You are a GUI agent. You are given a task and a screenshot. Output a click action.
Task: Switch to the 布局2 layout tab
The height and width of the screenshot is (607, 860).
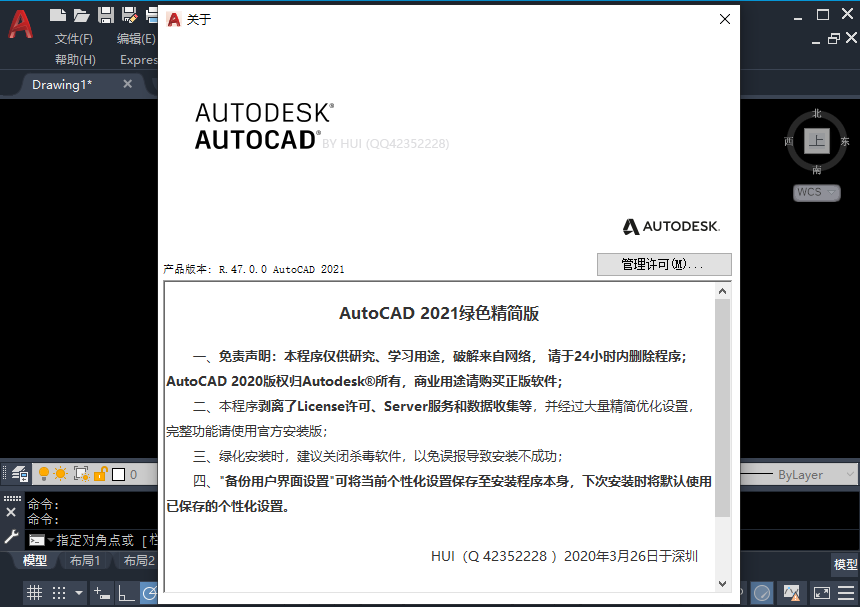click(139, 560)
